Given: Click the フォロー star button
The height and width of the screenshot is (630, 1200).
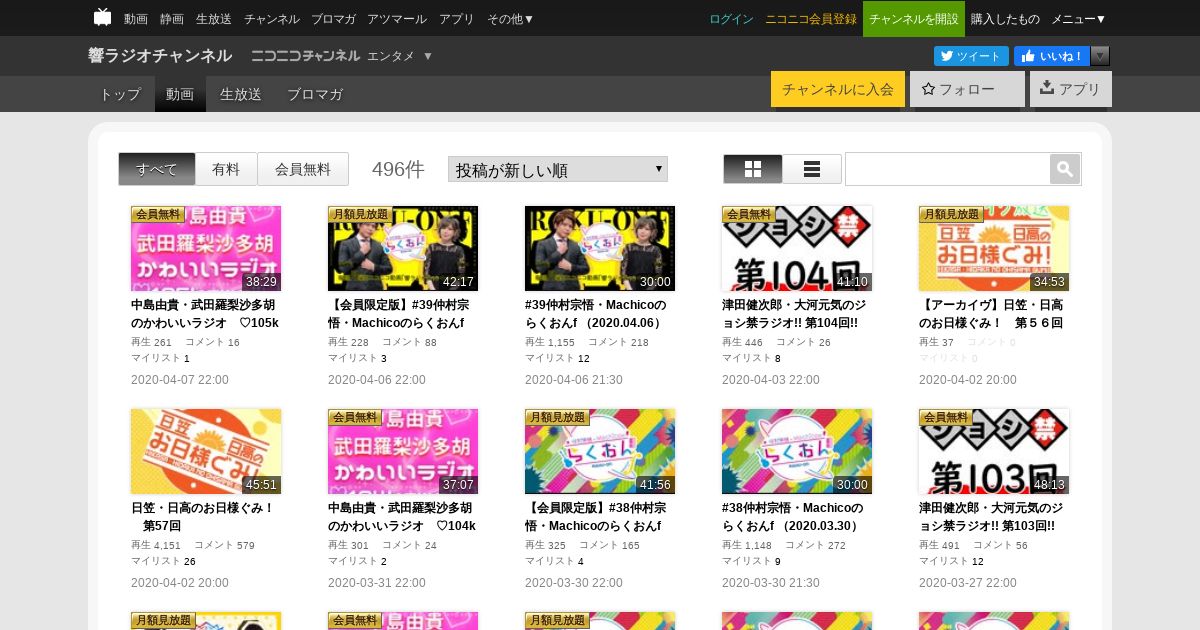Looking at the screenshot, I should point(967,89).
